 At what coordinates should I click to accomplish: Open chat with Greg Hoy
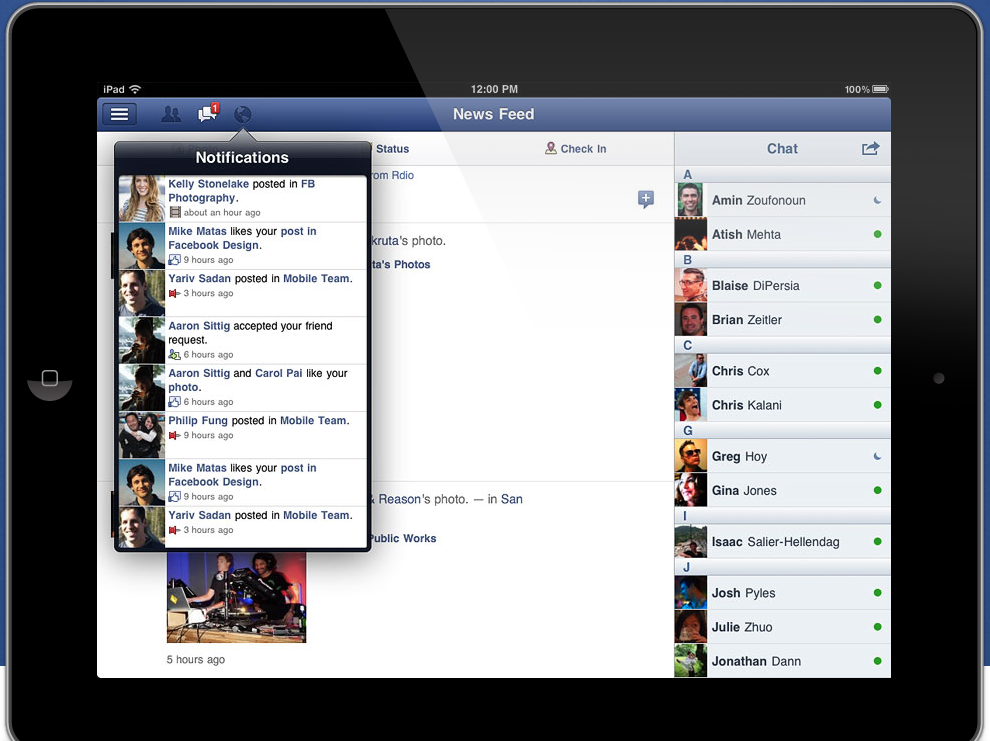click(783, 456)
